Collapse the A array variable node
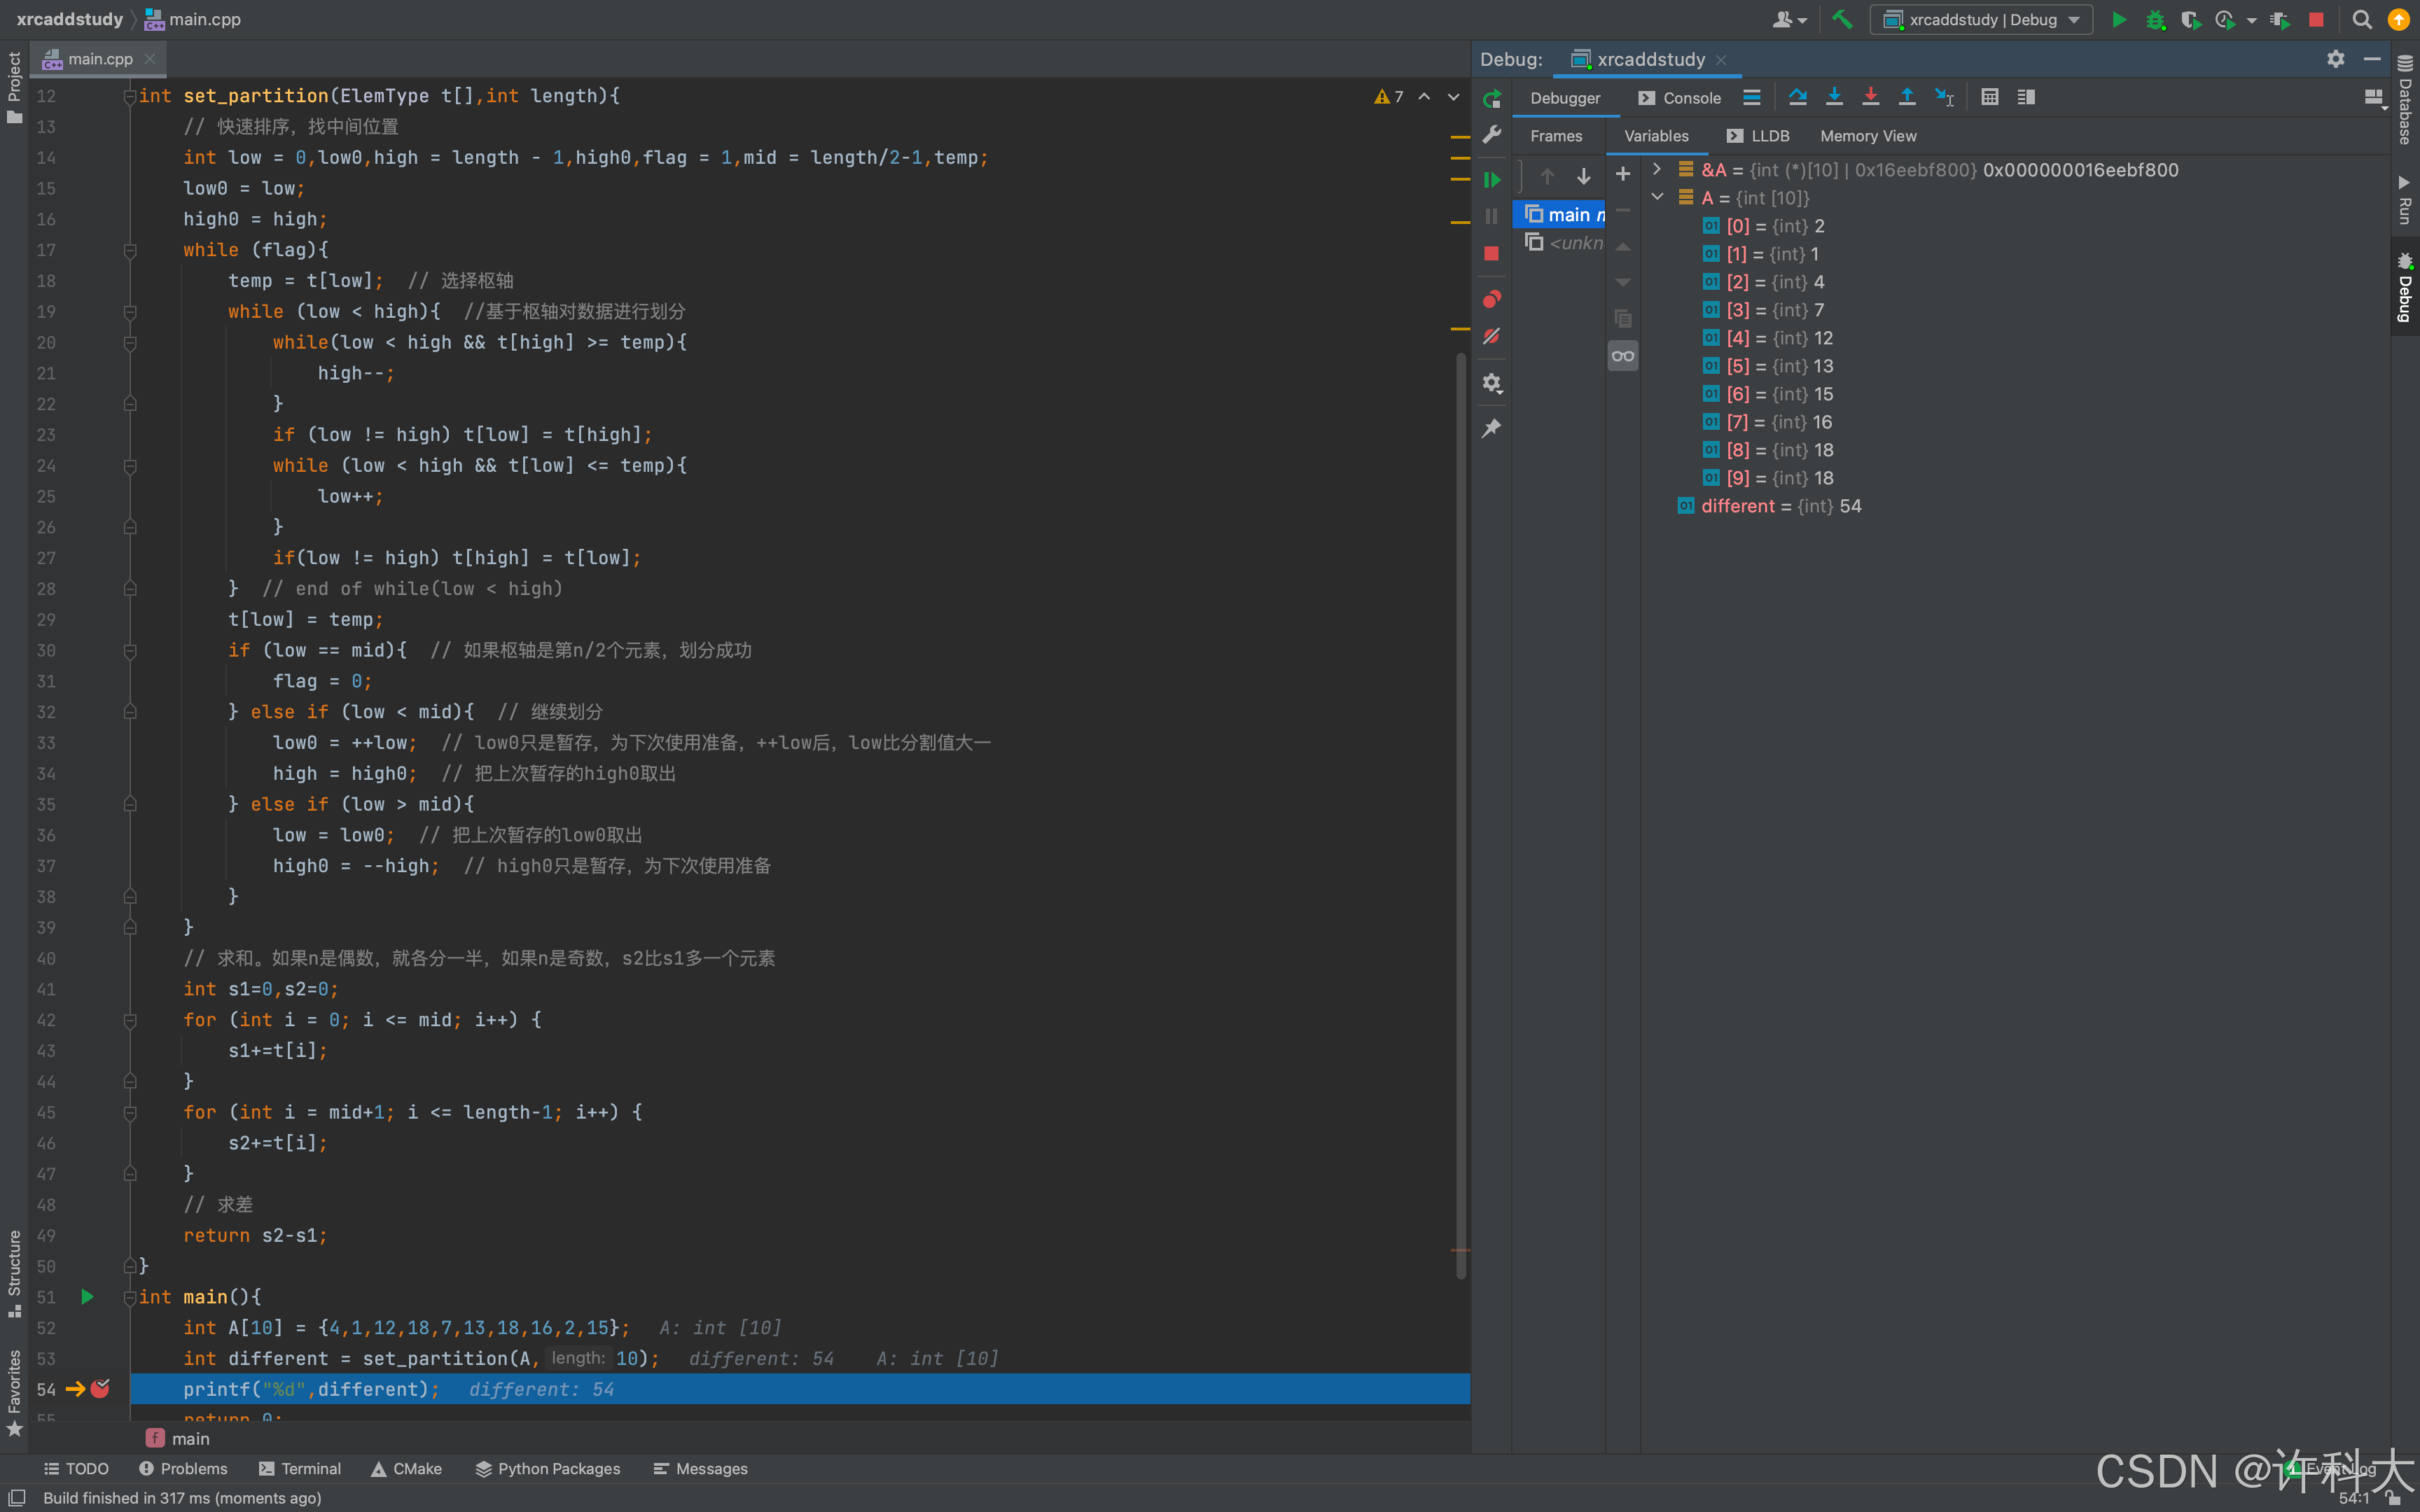Viewport: 2420px width, 1512px height. click(1657, 197)
